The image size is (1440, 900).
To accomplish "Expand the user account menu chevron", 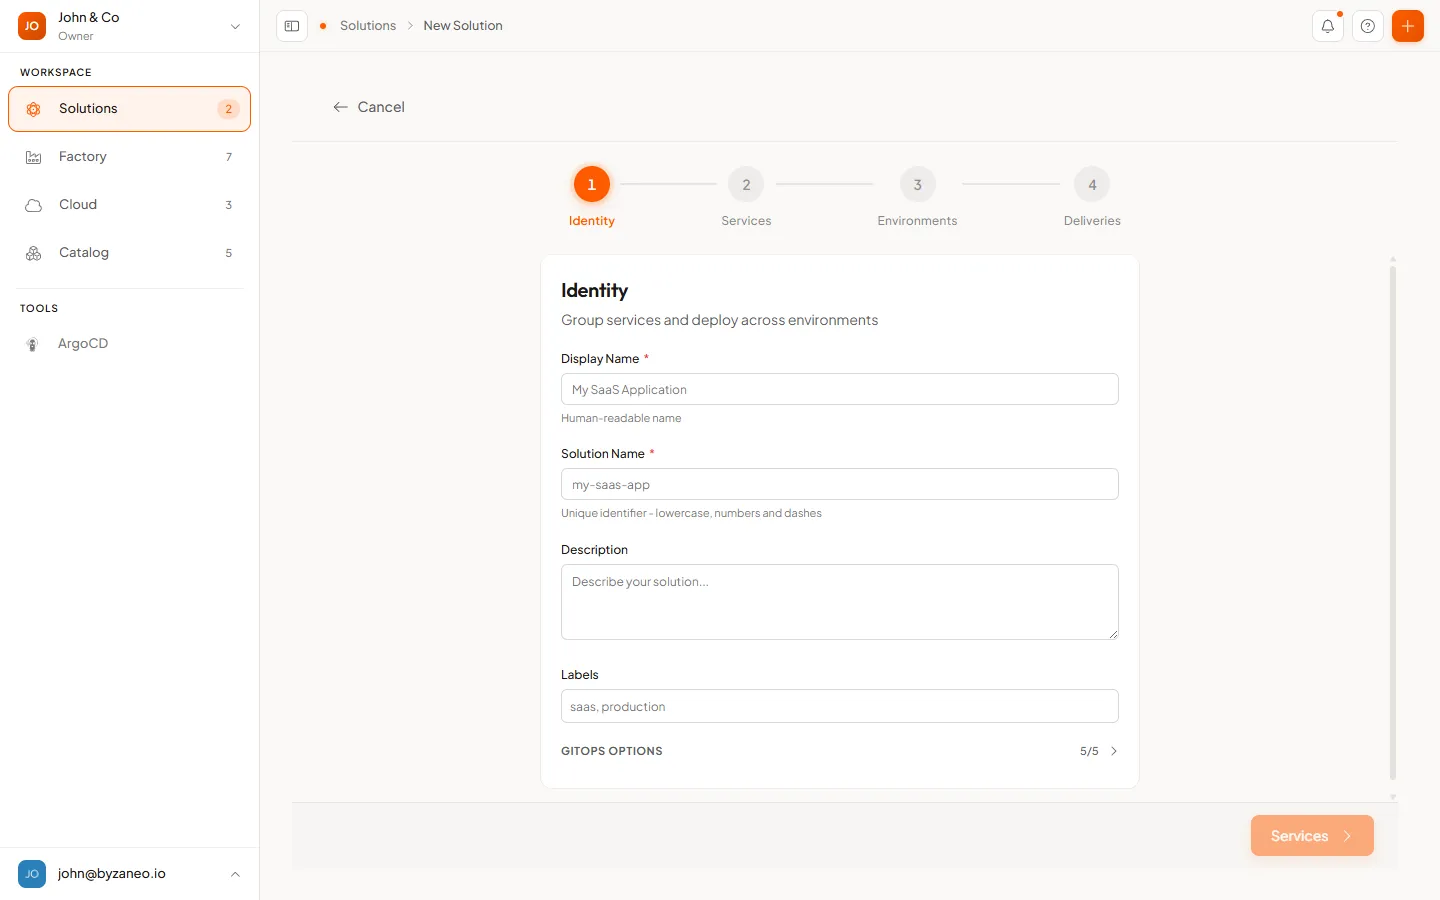I will (x=235, y=874).
